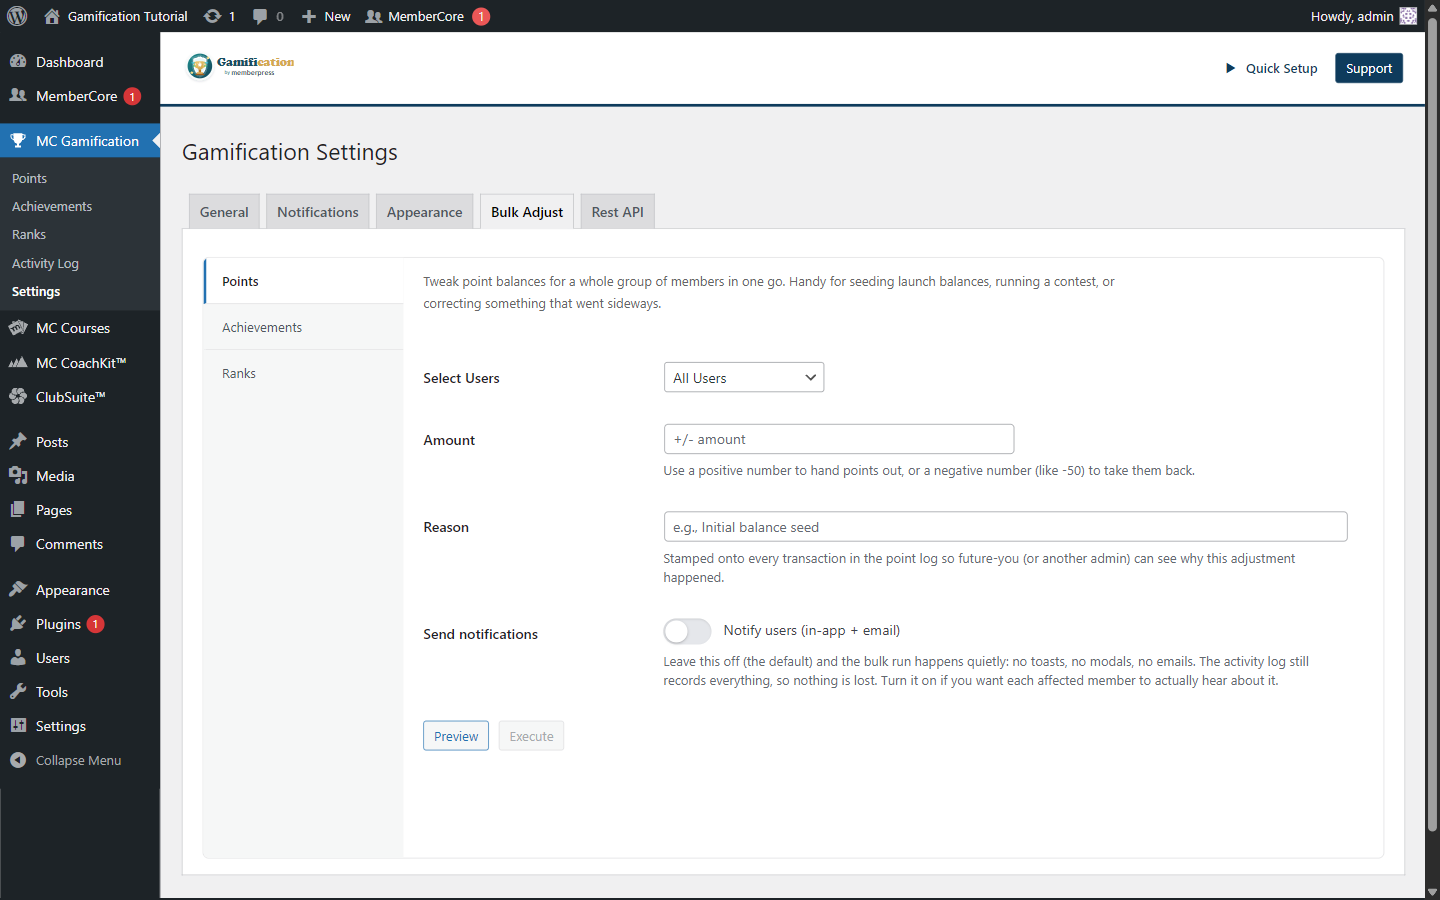Click the admin bar MemberCore notification badge
This screenshot has height=900, width=1440.
(481, 16)
